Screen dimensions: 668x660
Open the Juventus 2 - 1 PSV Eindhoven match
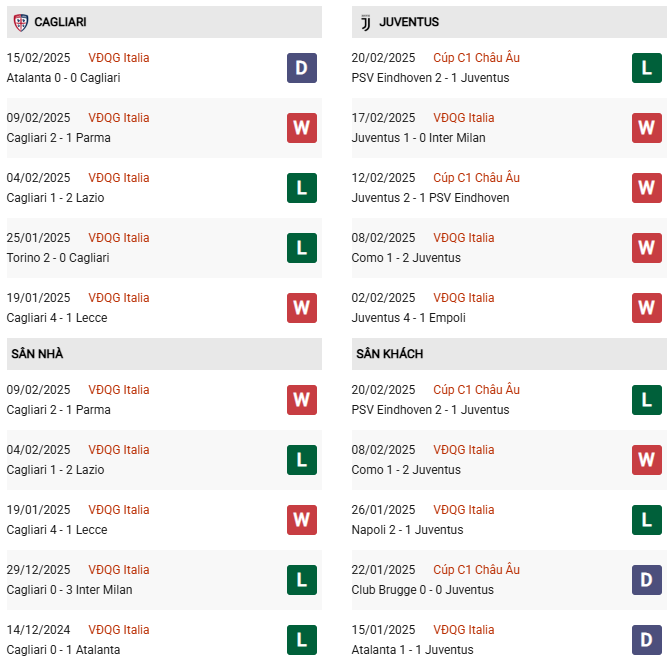pos(430,198)
